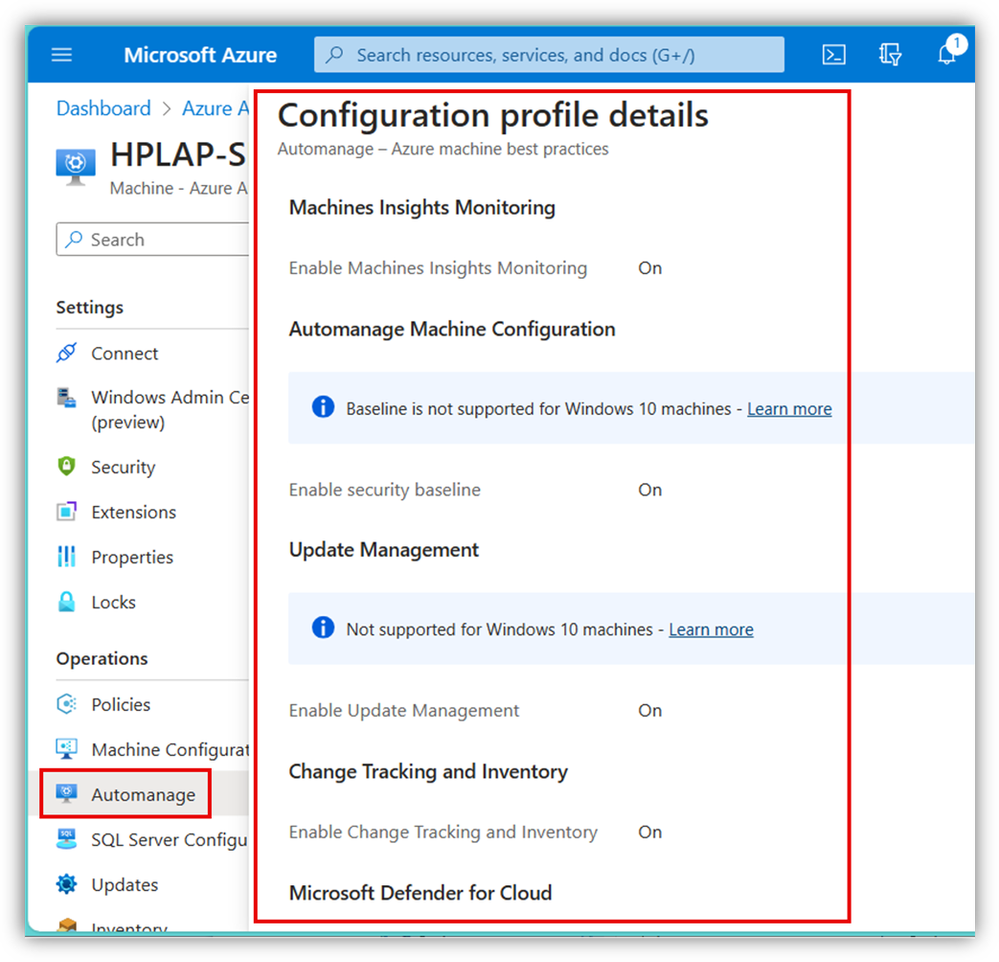The height and width of the screenshot is (962, 999).
Task: Click the HPLAP machine resource icon
Action: point(75,166)
